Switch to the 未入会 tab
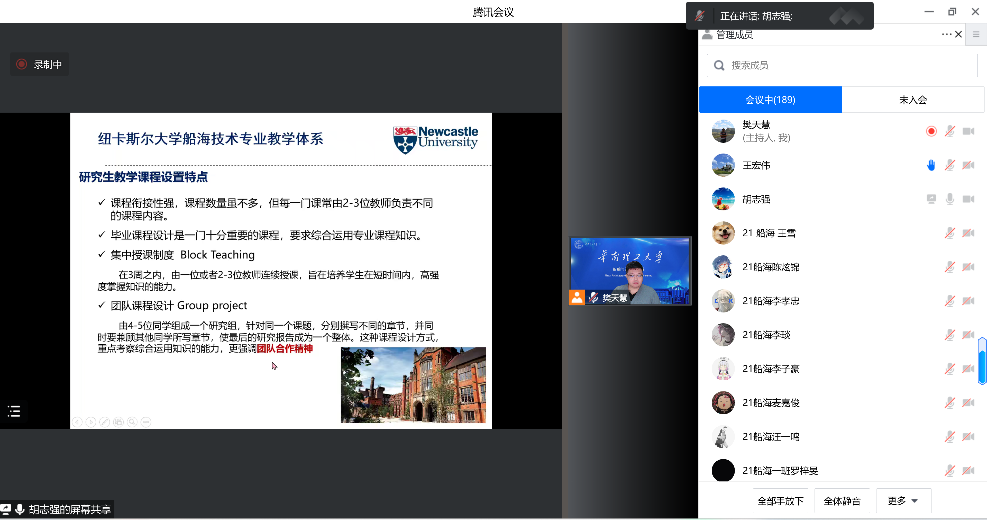The height and width of the screenshot is (520, 987). (x=912, y=100)
